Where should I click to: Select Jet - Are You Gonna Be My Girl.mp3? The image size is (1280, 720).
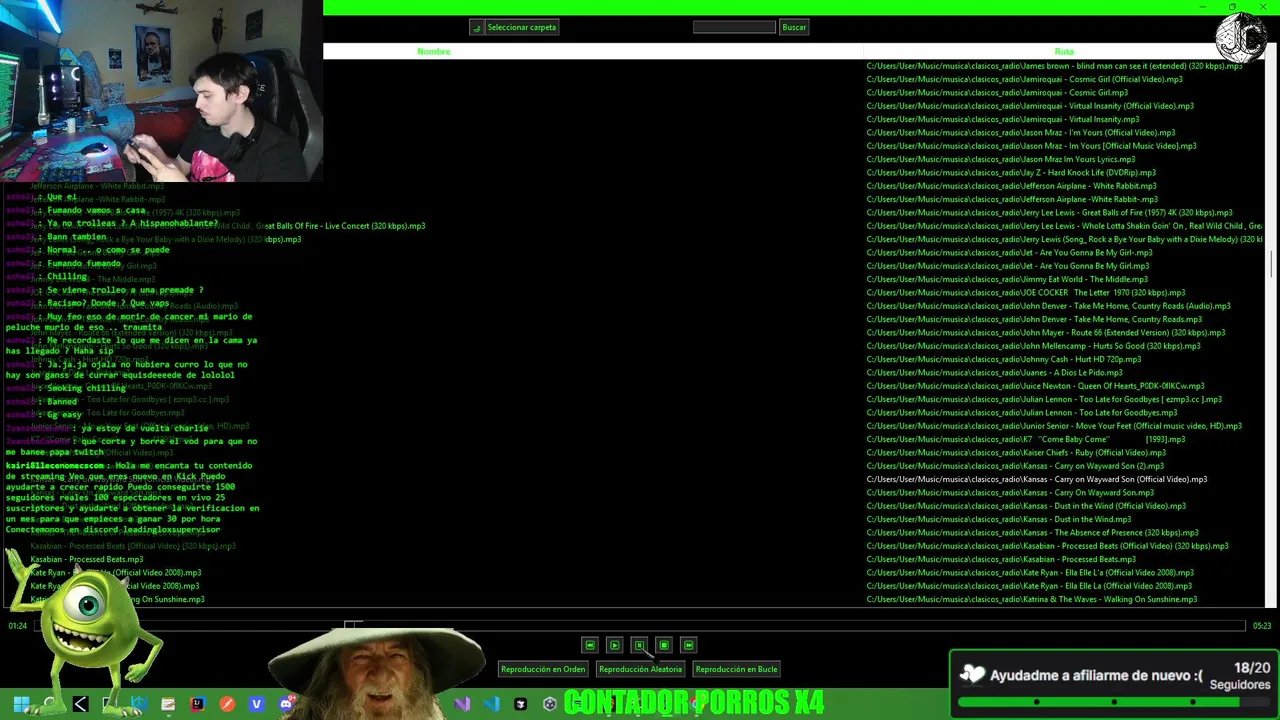click(x=1008, y=266)
